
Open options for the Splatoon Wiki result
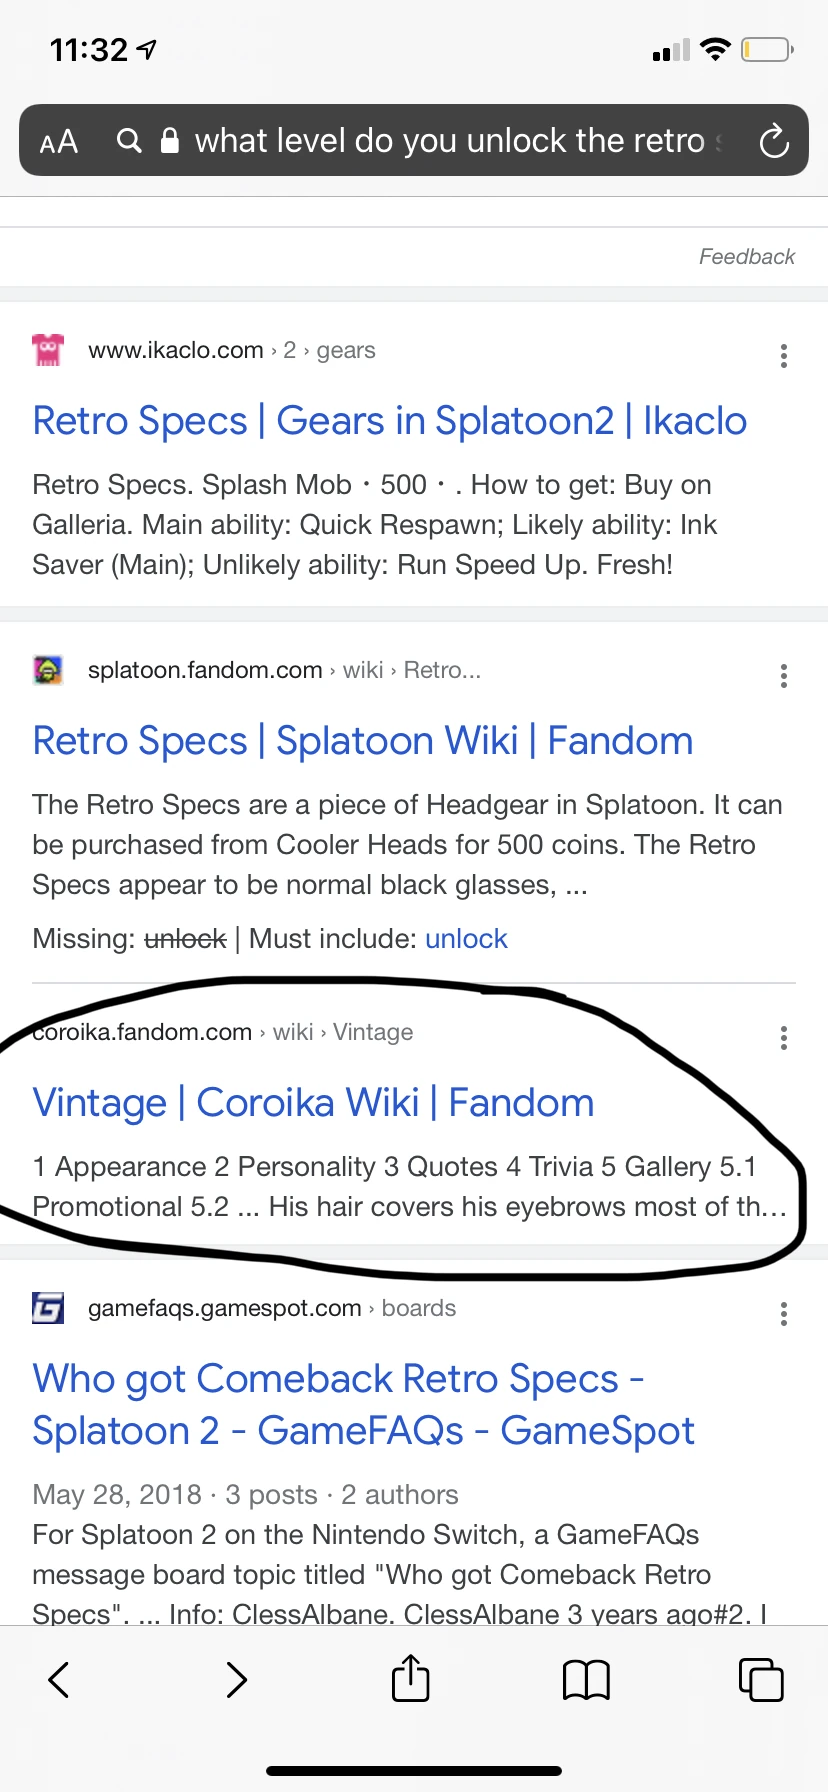784,676
